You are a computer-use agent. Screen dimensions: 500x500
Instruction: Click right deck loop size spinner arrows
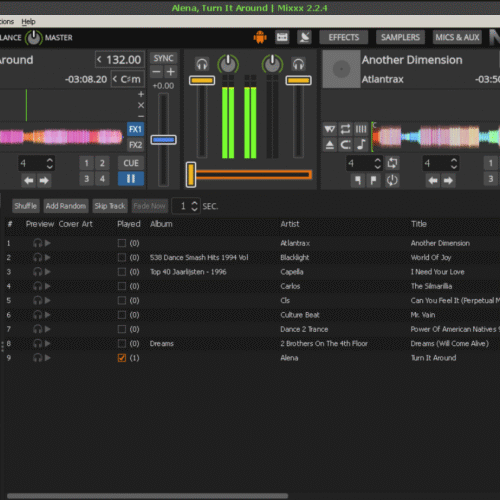pyautogui.click(x=377, y=163)
